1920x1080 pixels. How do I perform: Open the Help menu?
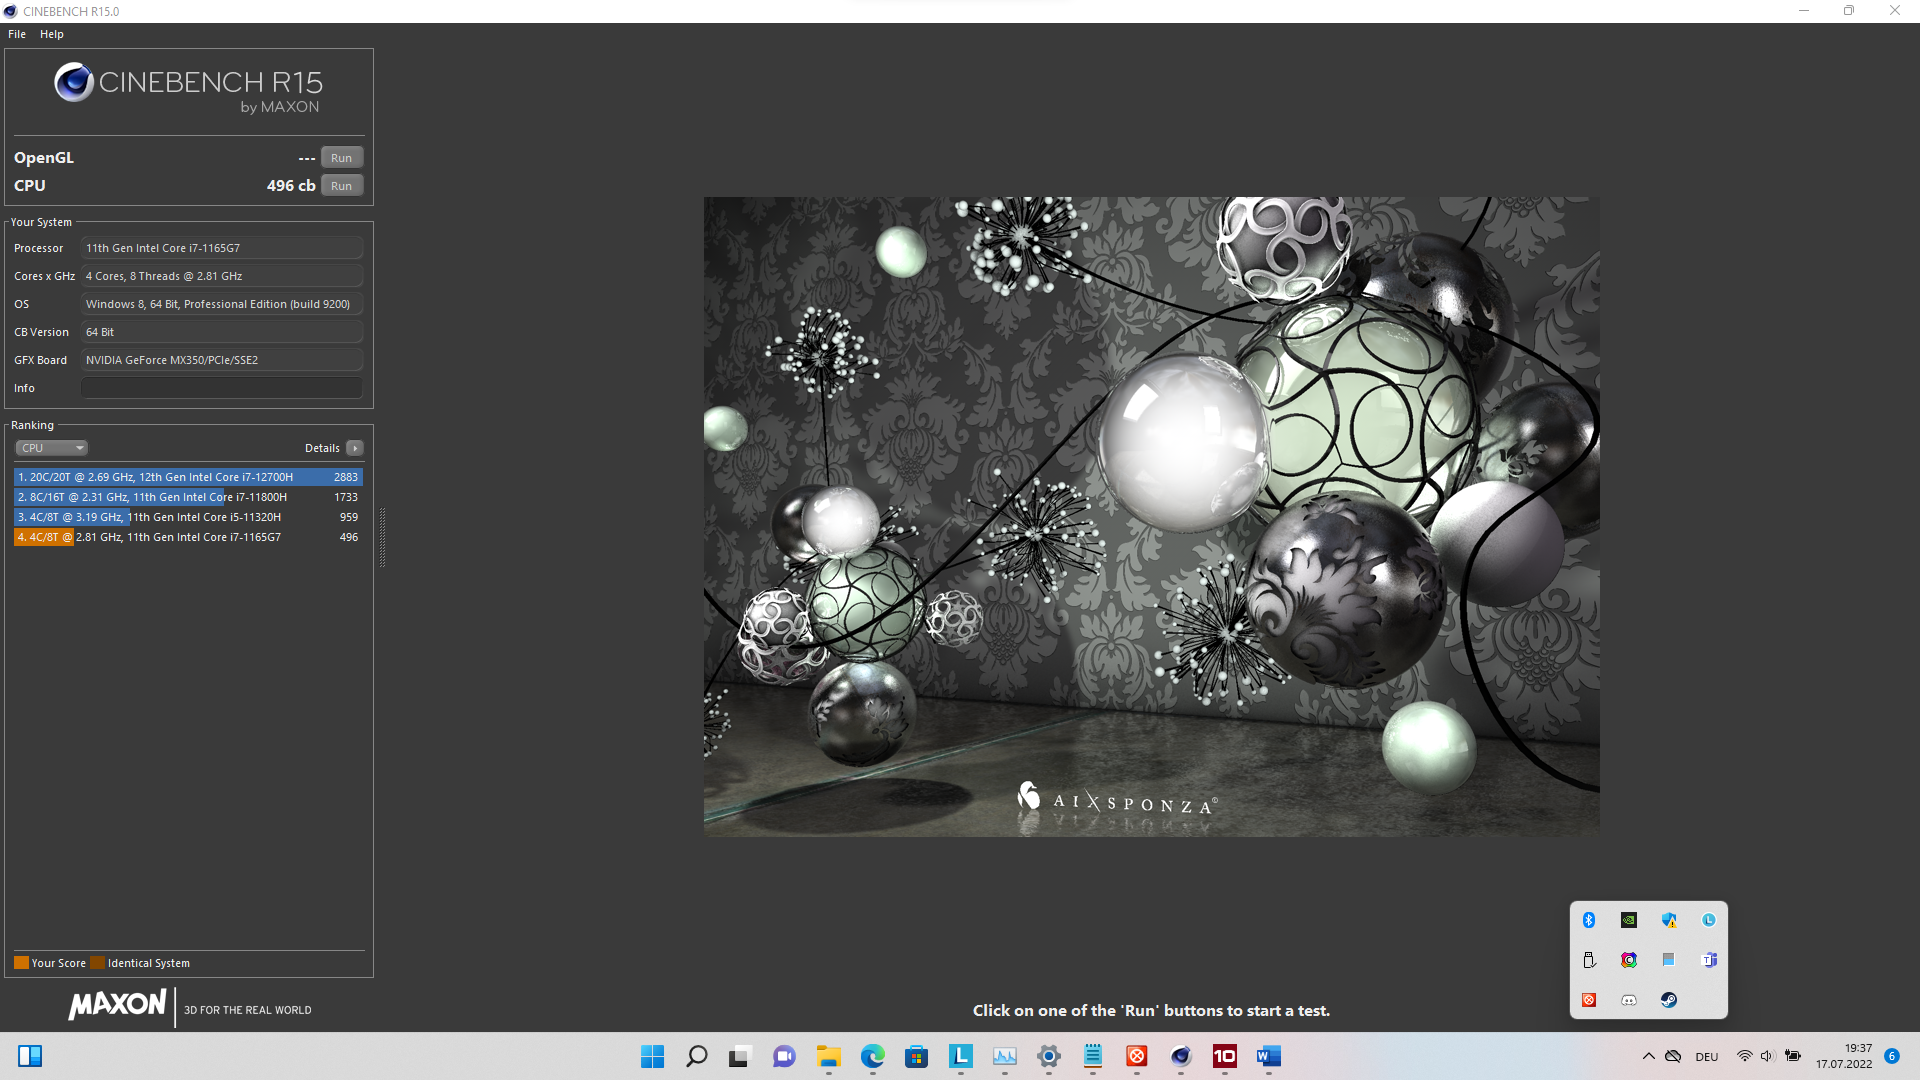click(x=52, y=34)
